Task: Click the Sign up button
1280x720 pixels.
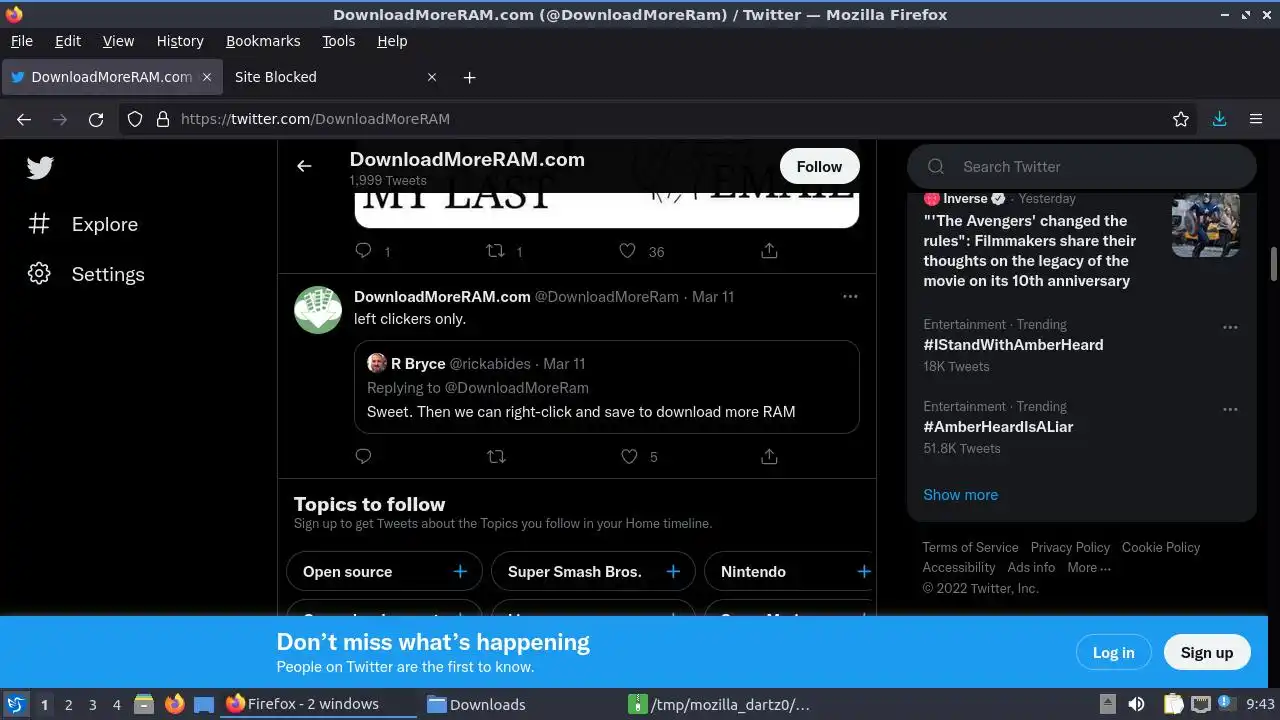Action: coord(1207,653)
